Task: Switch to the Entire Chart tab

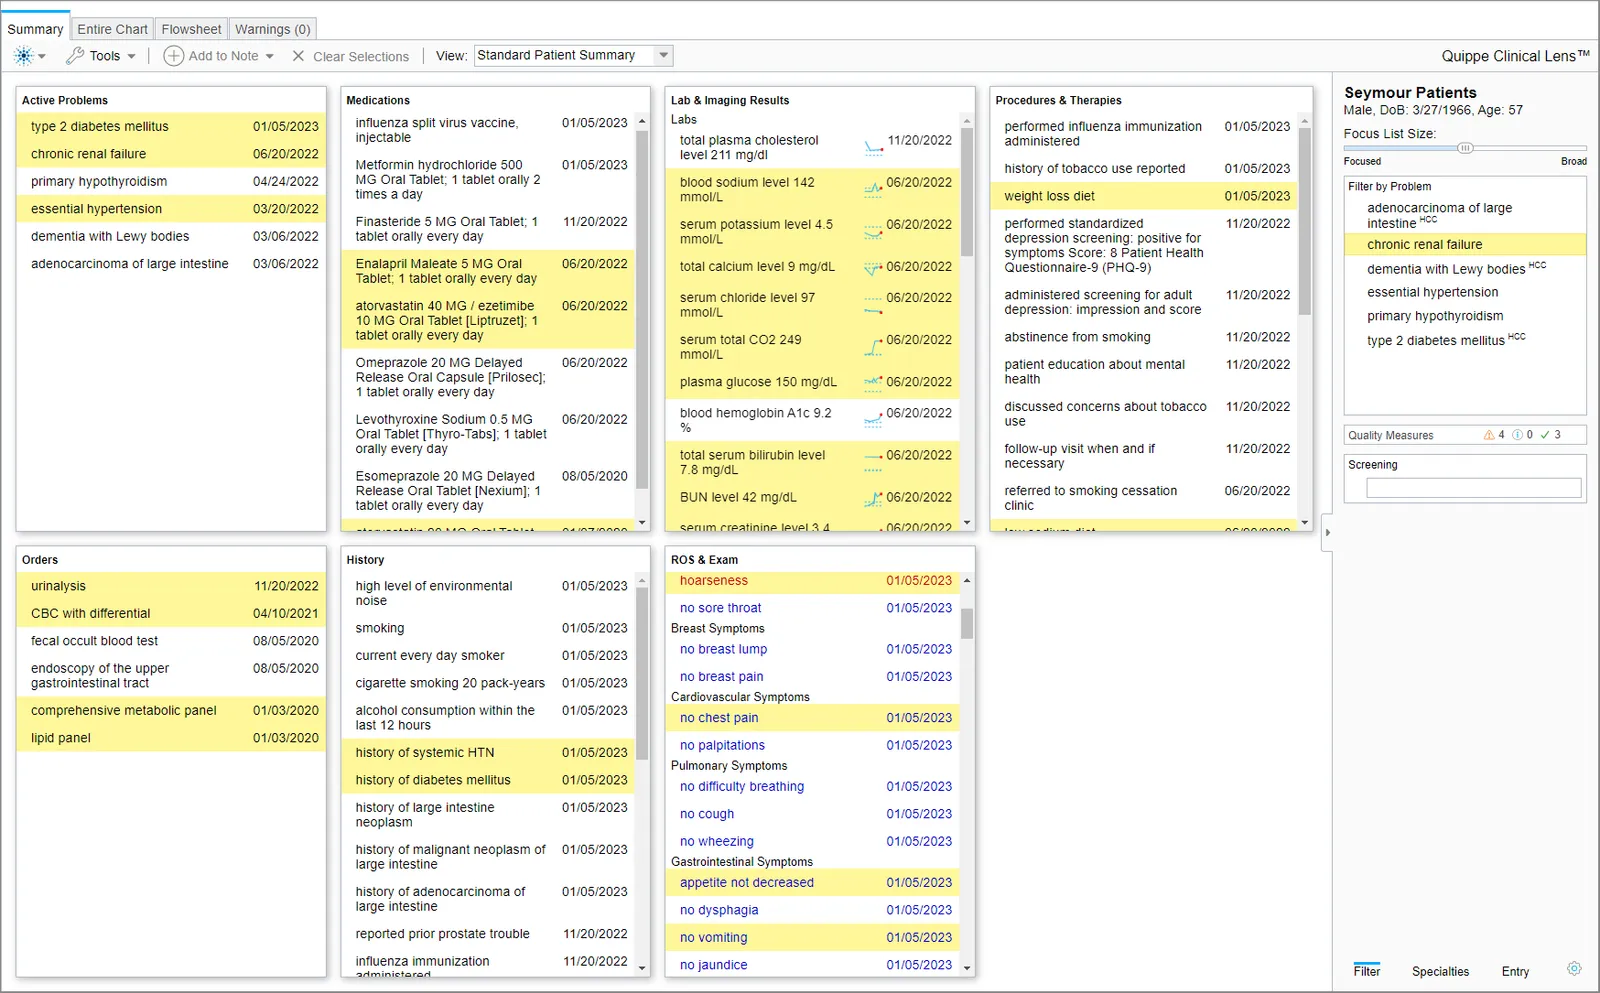Action: click(112, 29)
